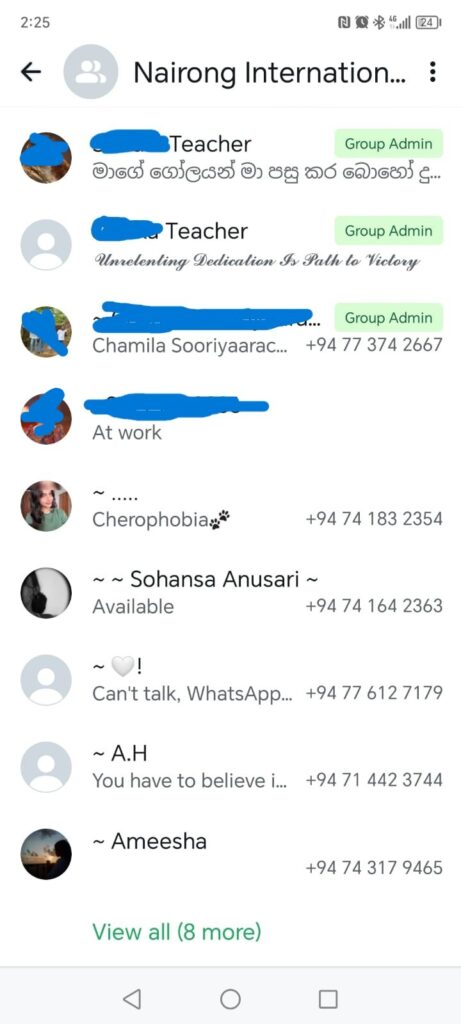
Task: Tap the Android recent apps square
Action: [x=328, y=999]
